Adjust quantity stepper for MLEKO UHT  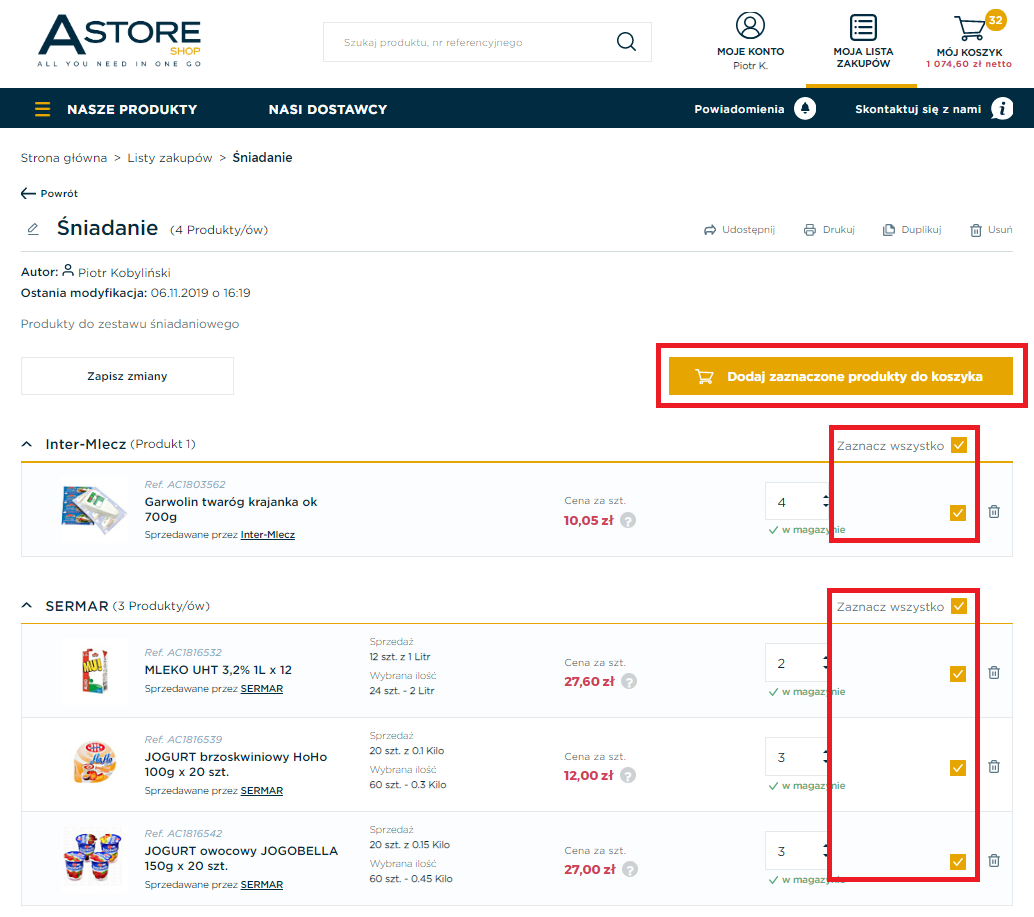[825, 663]
